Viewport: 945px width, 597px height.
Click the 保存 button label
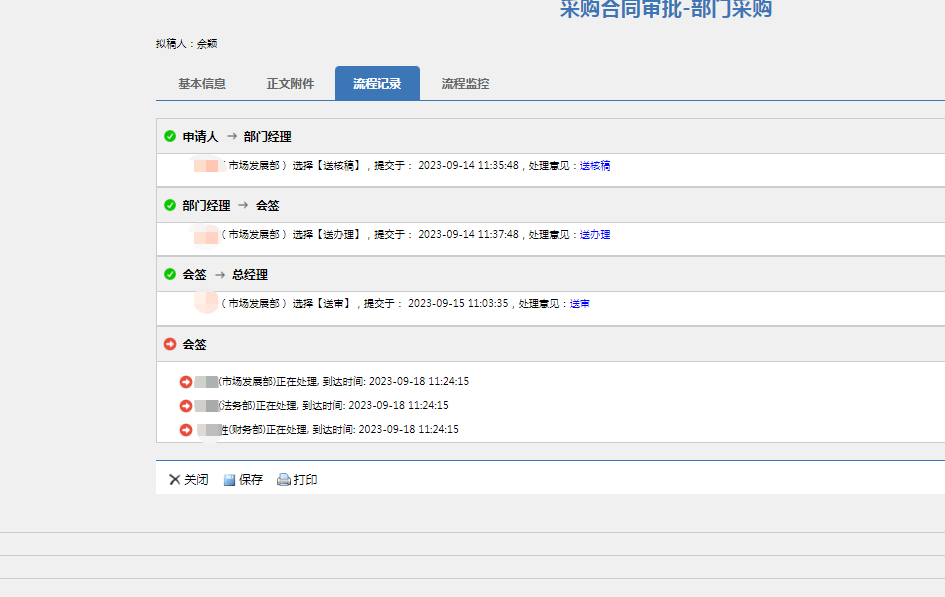[251, 480]
